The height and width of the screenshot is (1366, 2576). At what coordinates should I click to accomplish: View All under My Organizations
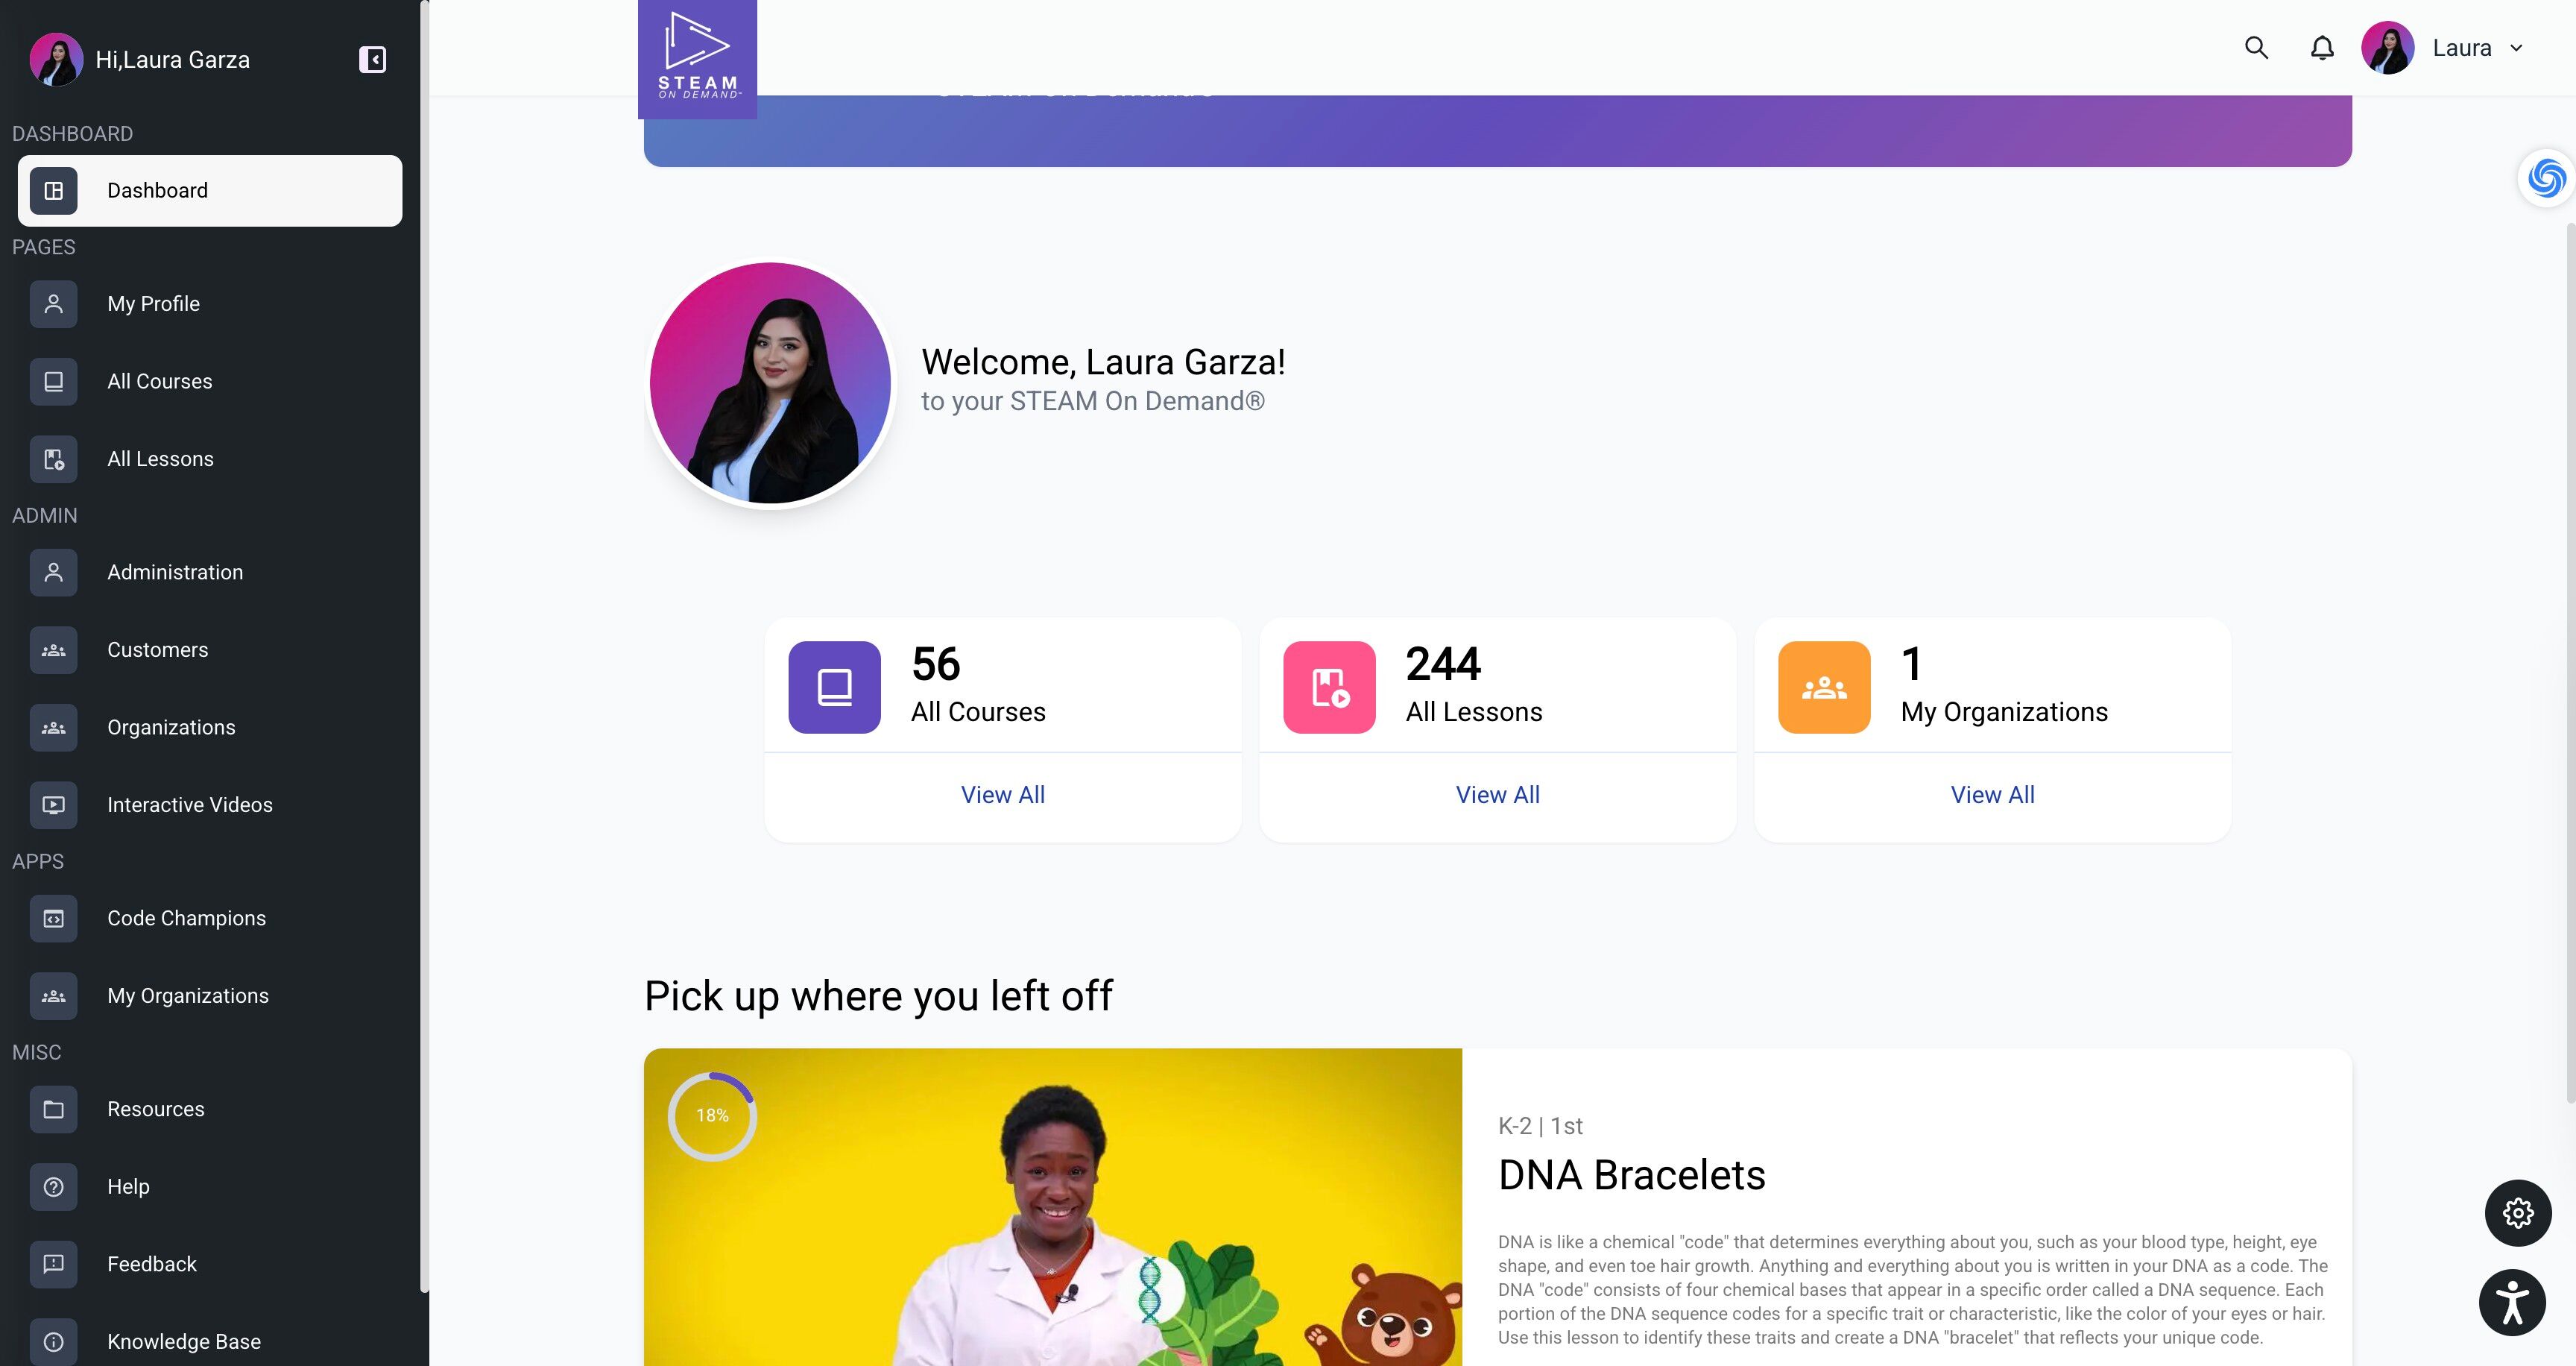click(1992, 795)
